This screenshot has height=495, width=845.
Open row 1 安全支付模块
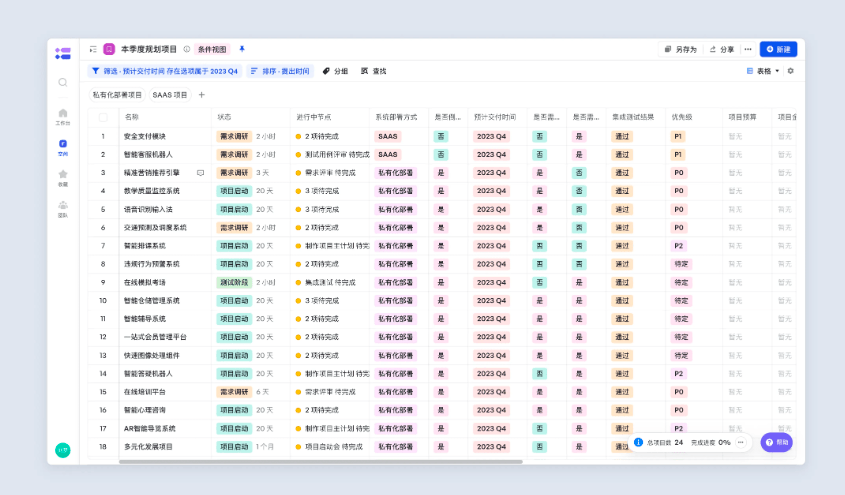[145, 136]
